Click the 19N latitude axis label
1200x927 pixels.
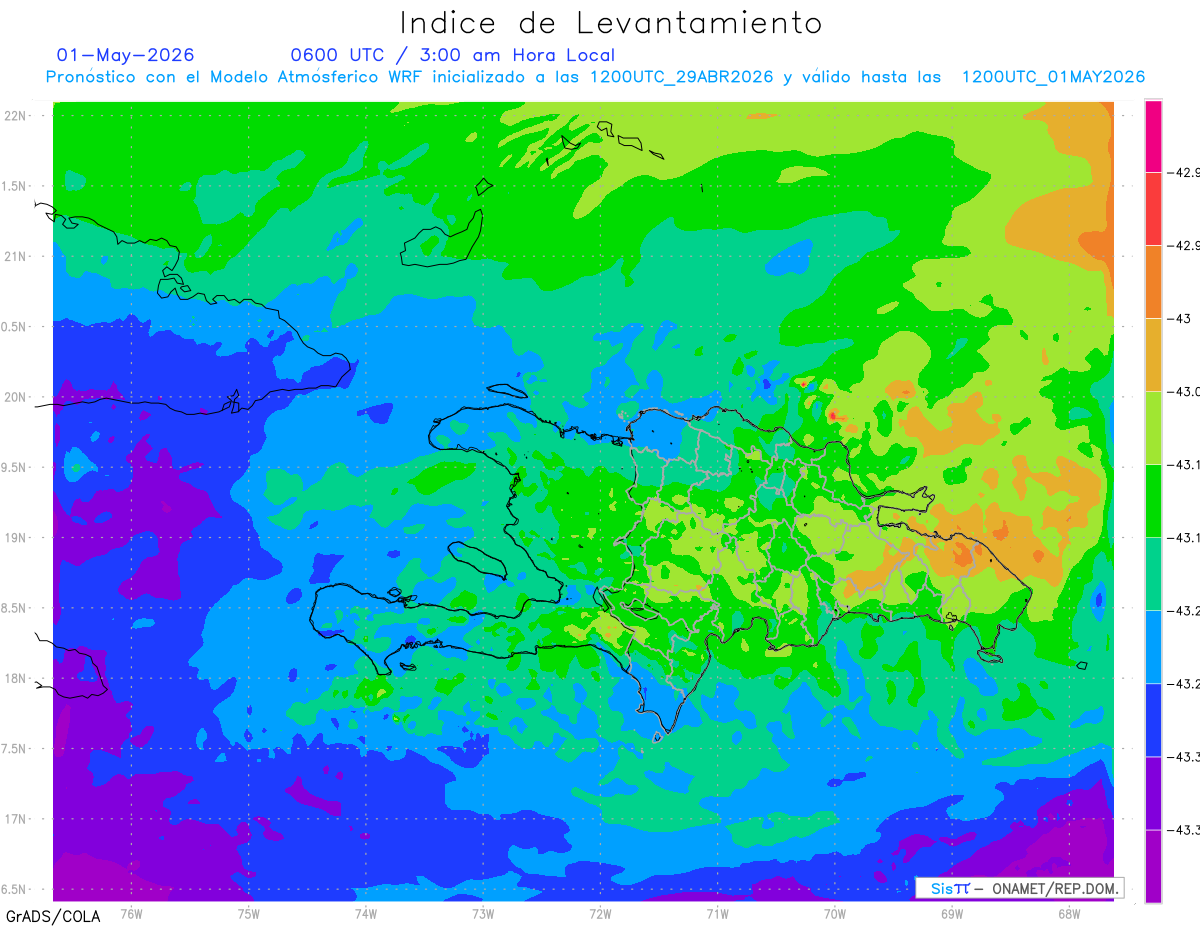pos(16,538)
